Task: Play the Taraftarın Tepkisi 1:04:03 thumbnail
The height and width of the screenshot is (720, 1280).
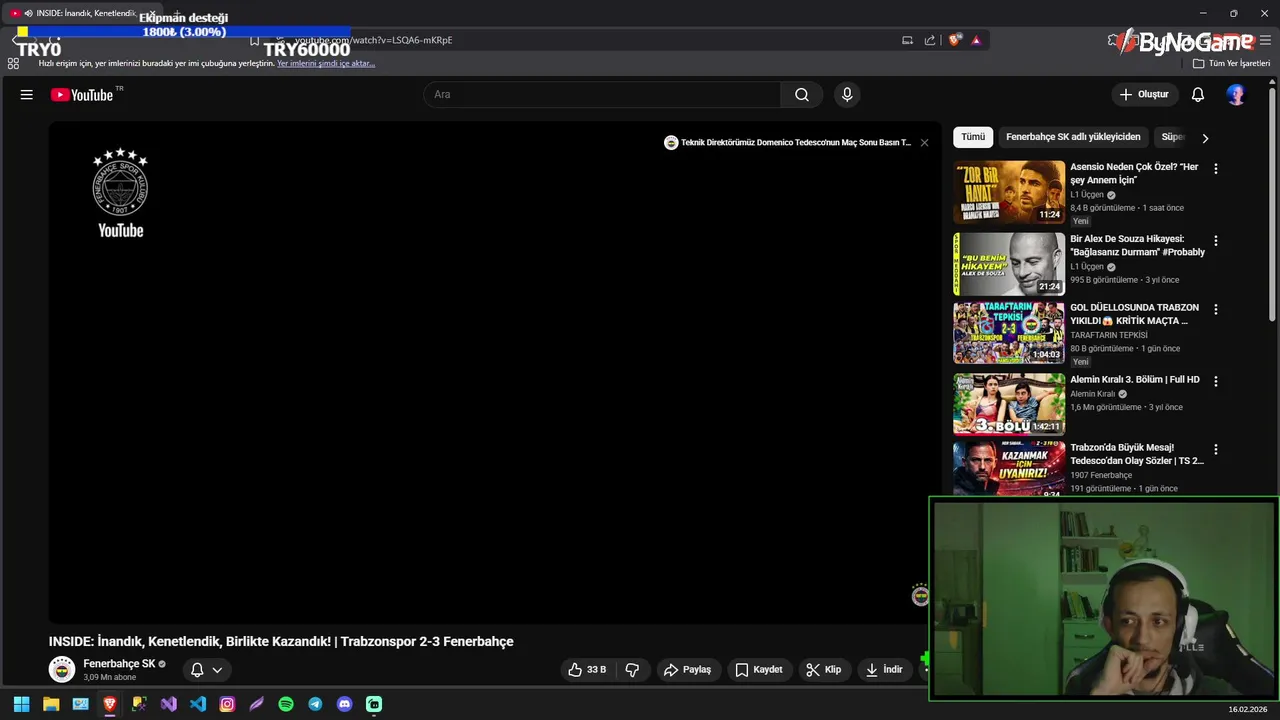Action: pyautogui.click(x=1009, y=333)
